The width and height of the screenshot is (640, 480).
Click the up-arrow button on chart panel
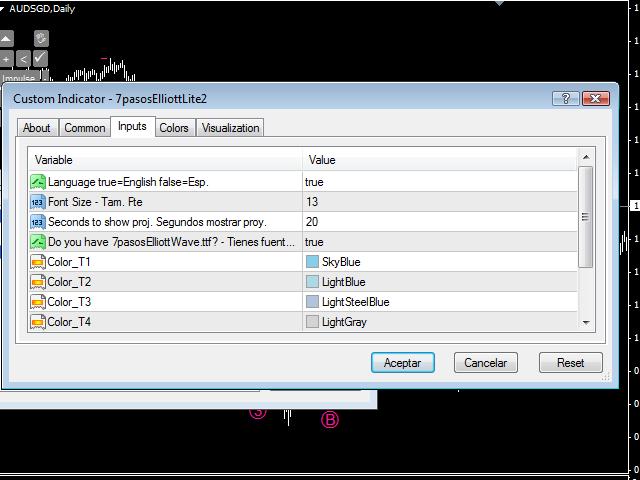click(x=6, y=39)
